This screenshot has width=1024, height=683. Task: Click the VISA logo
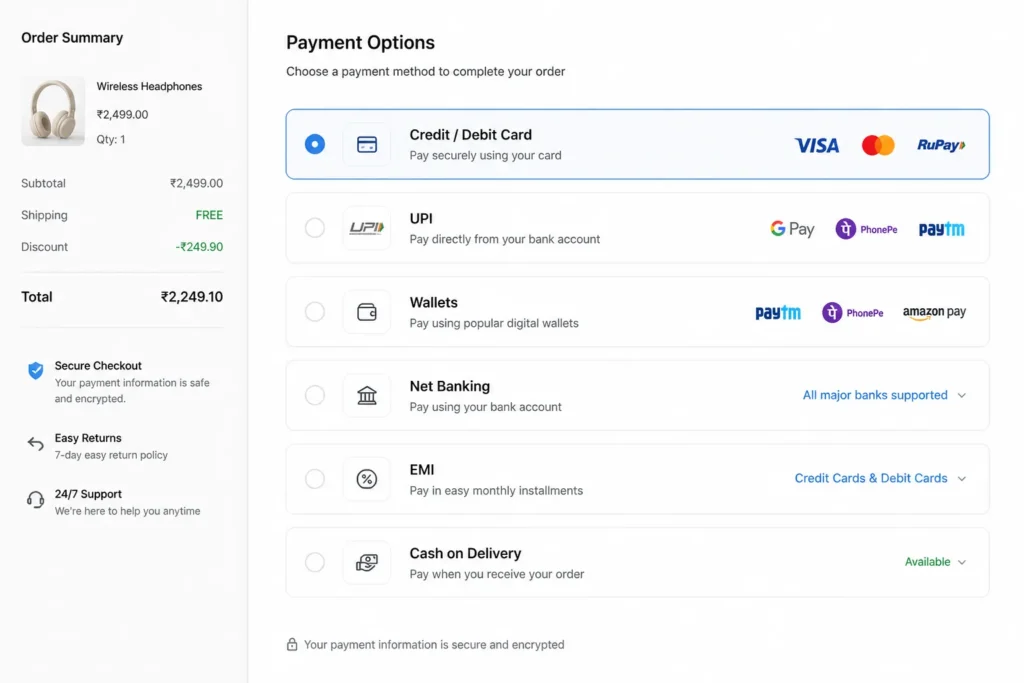point(816,145)
